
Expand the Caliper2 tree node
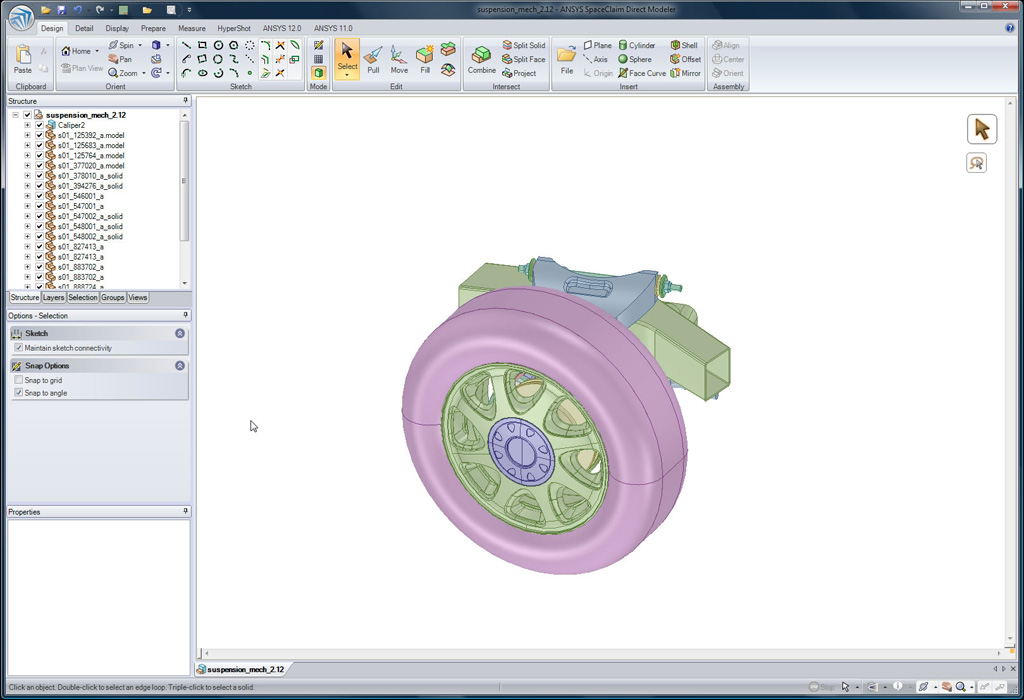pyautogui.click(x=28, y=125)
